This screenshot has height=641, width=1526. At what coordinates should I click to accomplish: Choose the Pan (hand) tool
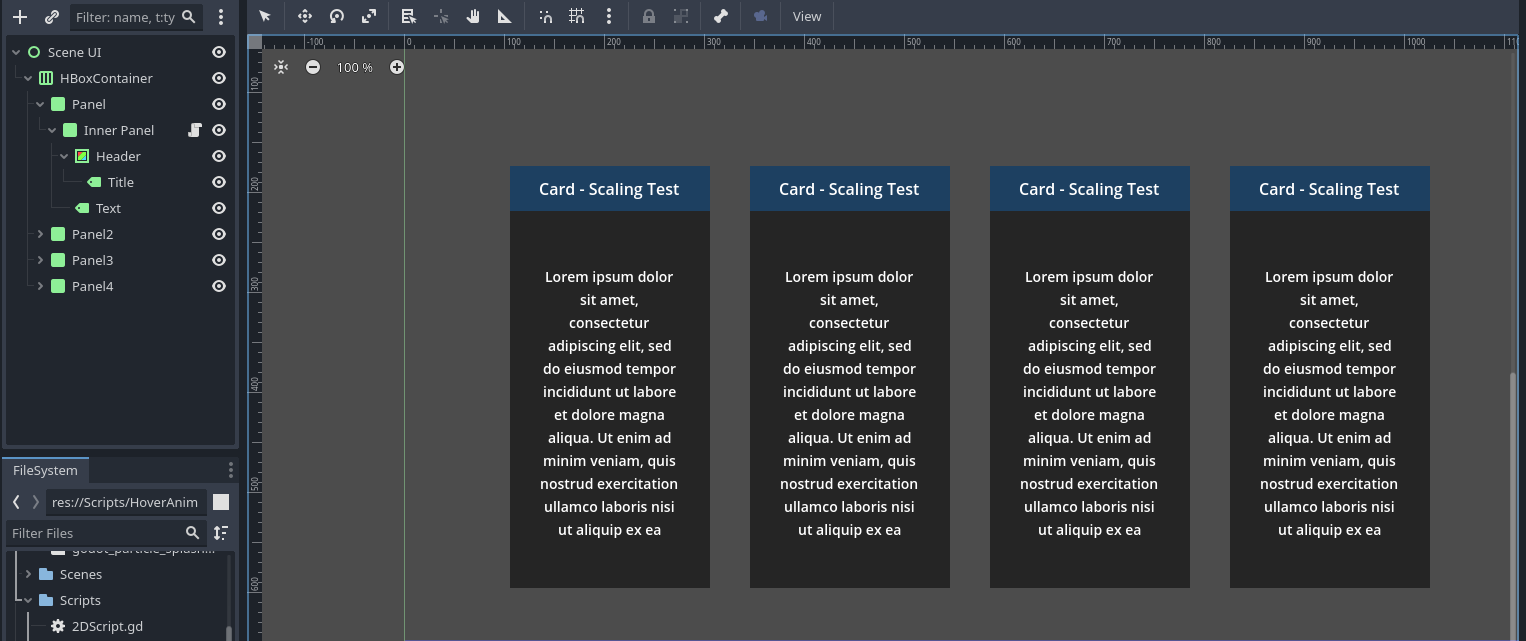coord(473,16)
